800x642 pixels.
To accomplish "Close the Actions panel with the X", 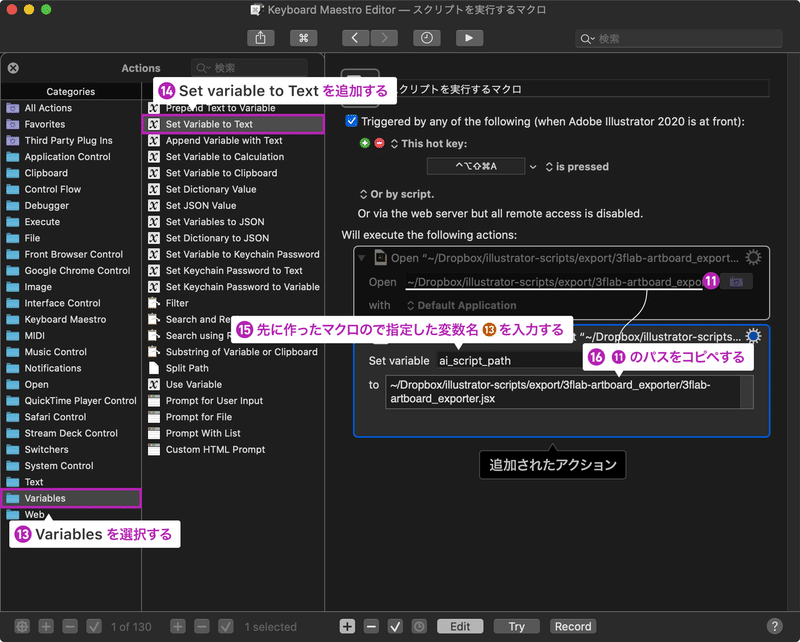I will [13, 68].
